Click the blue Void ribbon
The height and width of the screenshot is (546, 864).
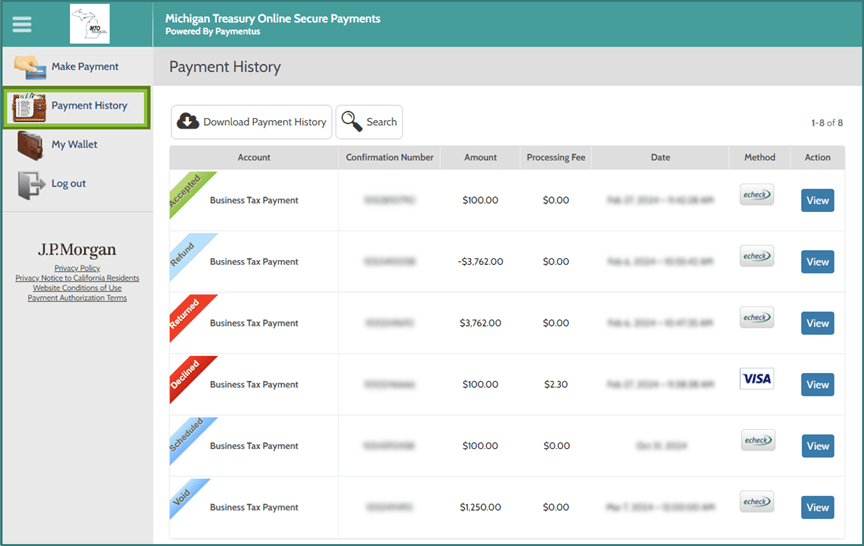183,496
